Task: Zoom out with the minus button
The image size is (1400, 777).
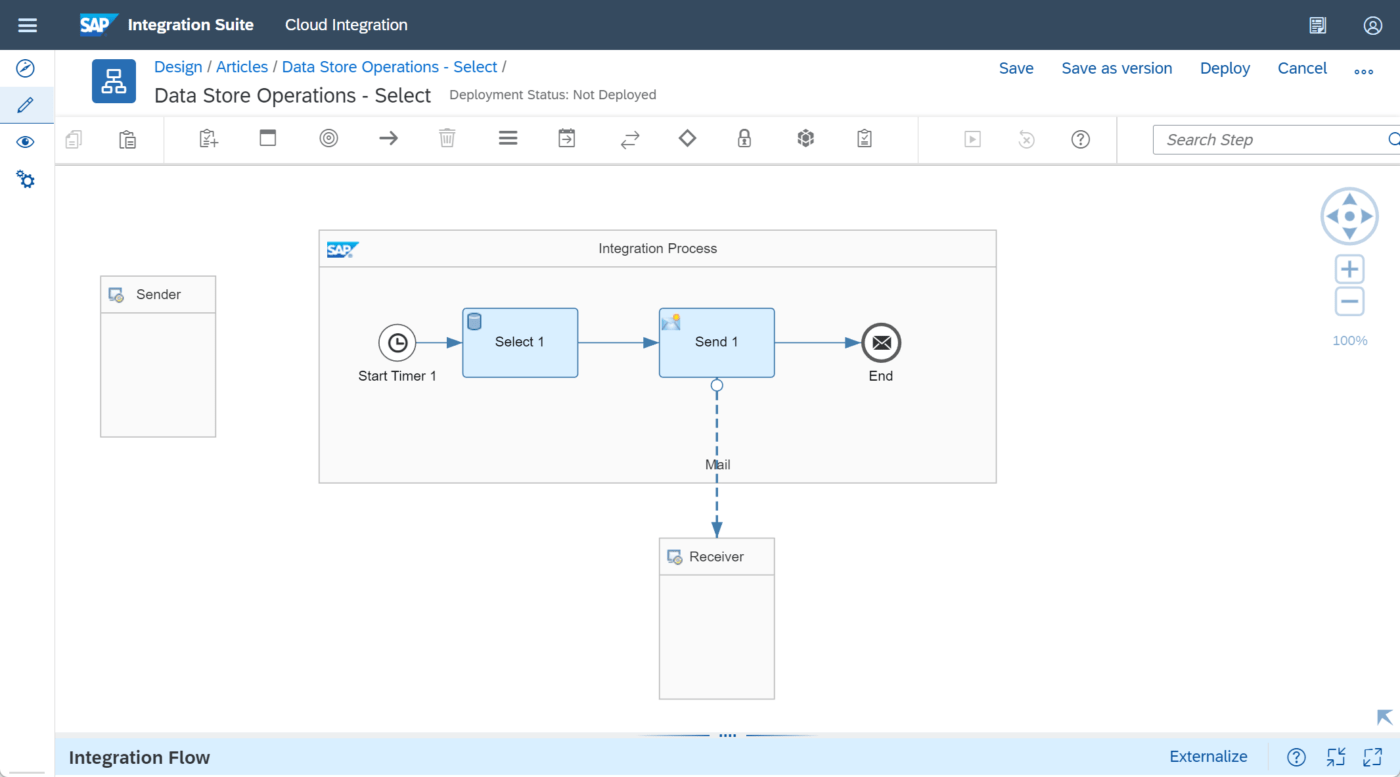Action: pos(1349,301)
